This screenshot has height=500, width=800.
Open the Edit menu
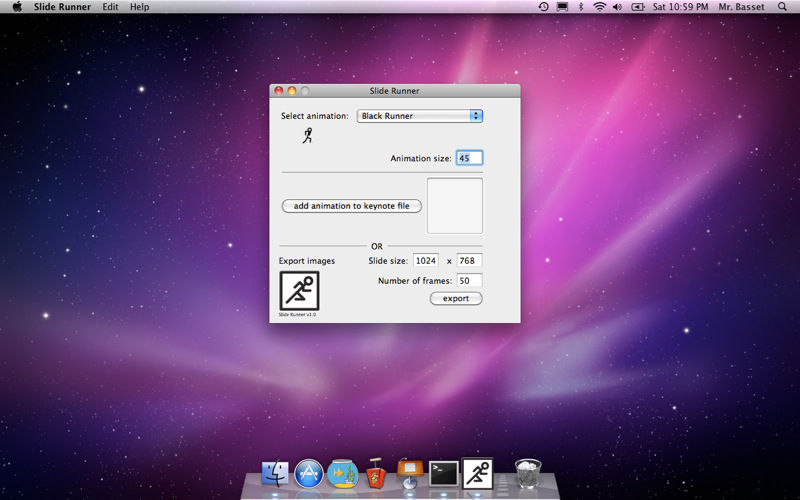(110, 7)
